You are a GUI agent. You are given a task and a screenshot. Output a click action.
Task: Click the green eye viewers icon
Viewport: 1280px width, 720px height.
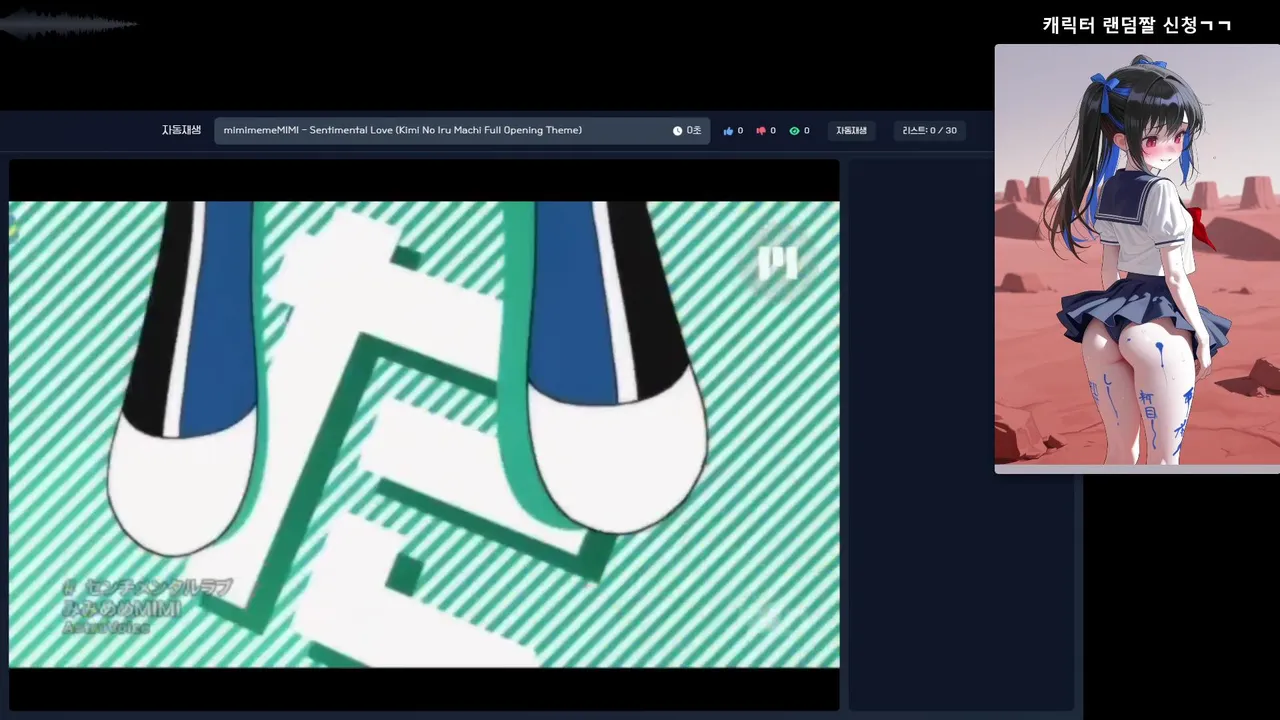pos(794,131)
